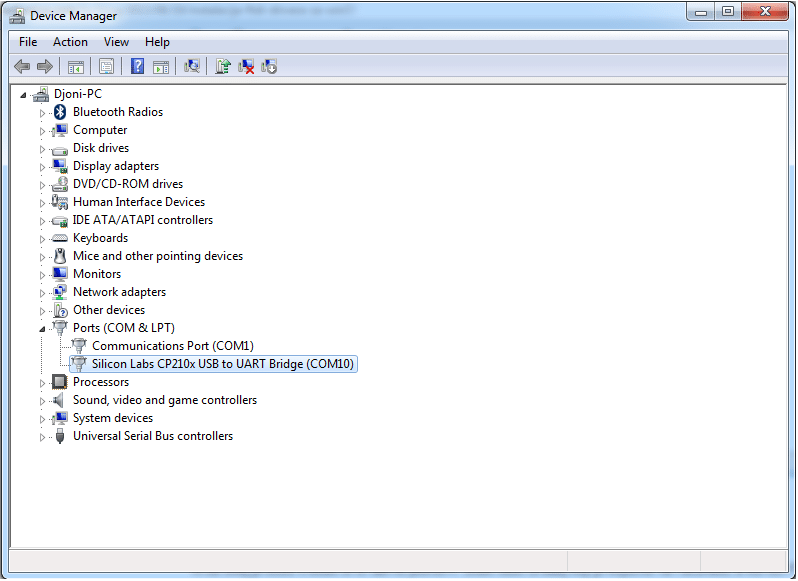Viewport: 798px width, 581px height.
Task: Collapse the Ports (COM & LPT) node
Action: [x=43, y=328]
